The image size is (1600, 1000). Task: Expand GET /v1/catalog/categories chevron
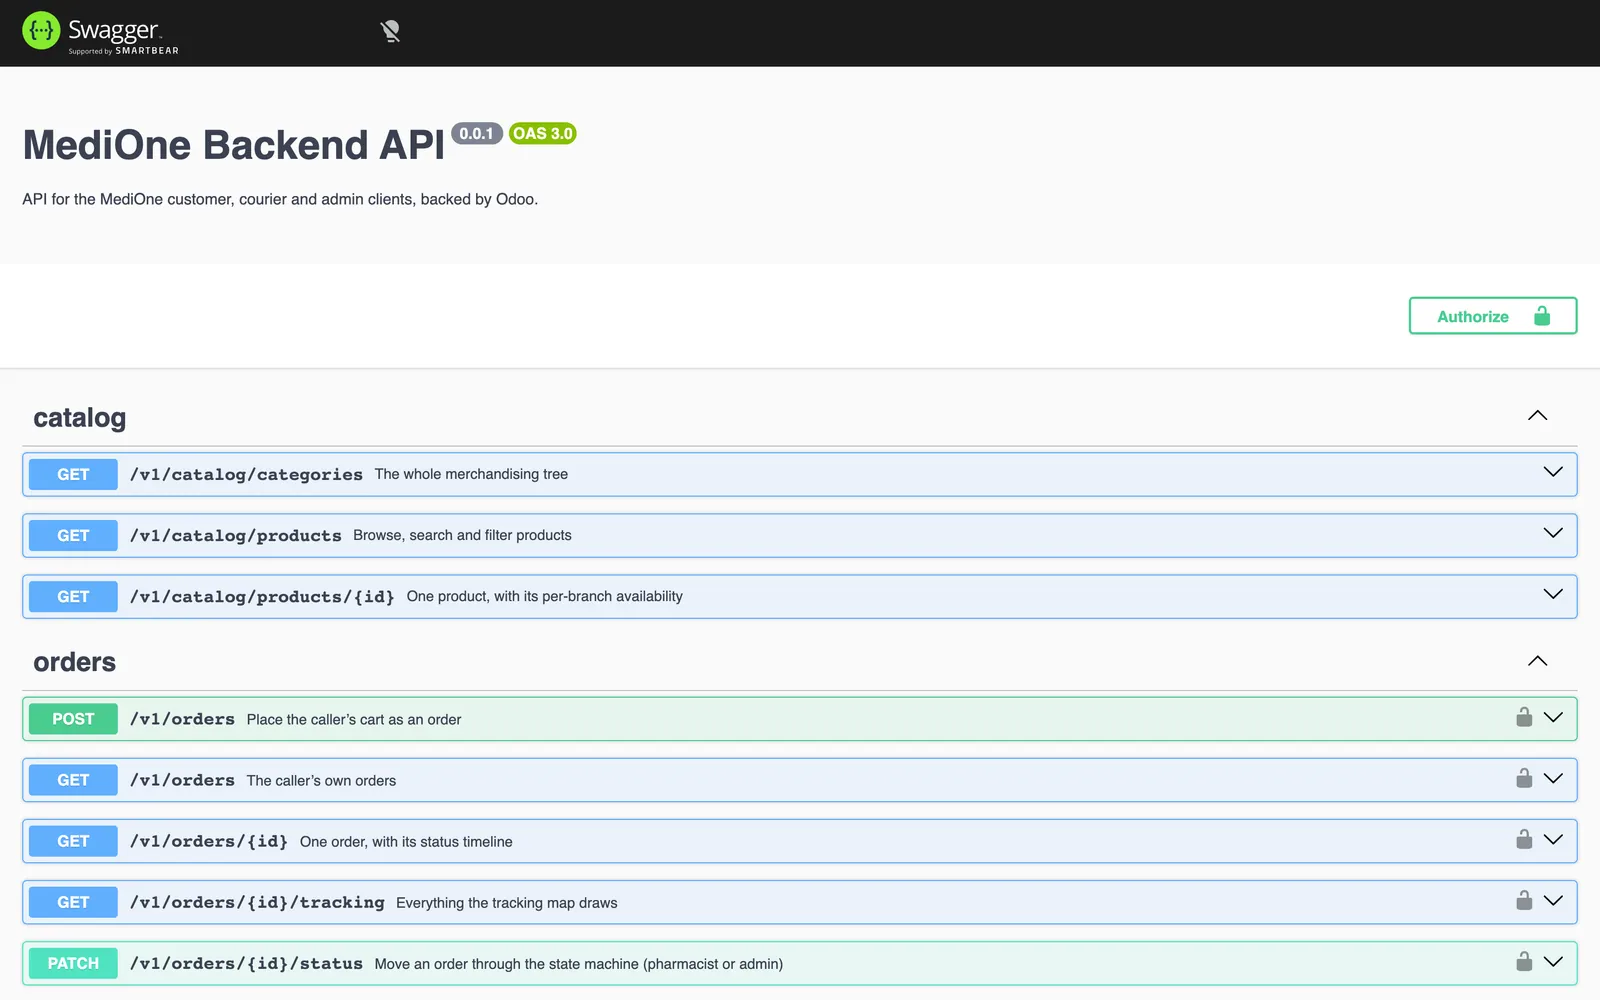coord(1552,472)
